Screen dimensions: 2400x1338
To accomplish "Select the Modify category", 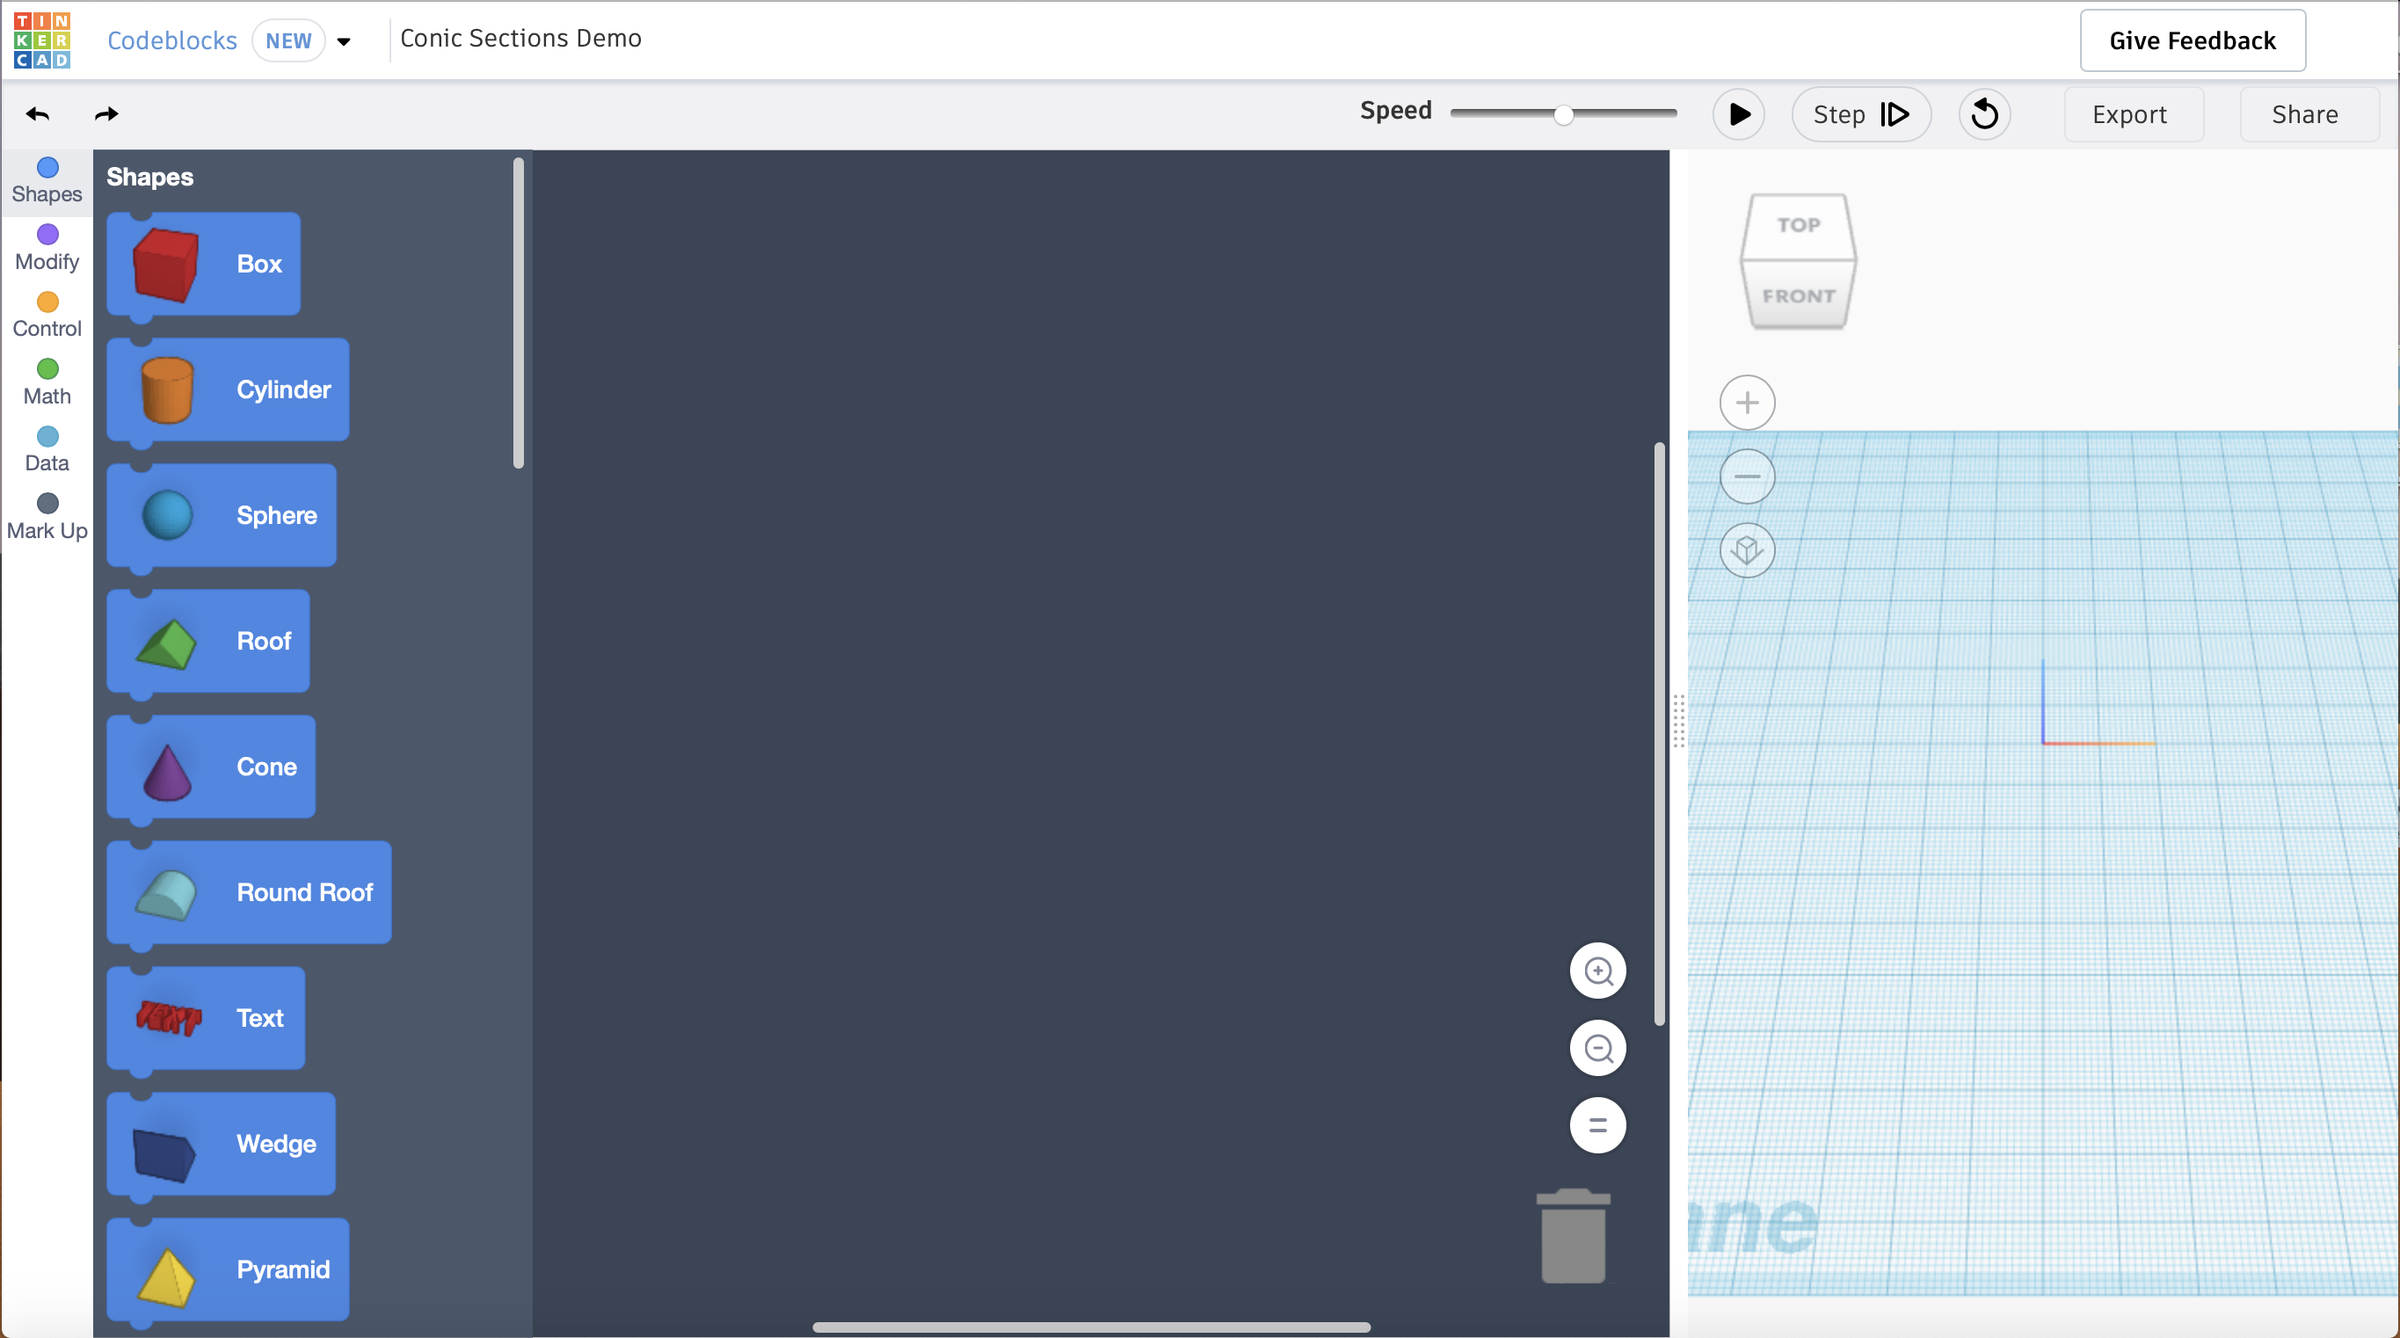I will [x=46, y=247].
